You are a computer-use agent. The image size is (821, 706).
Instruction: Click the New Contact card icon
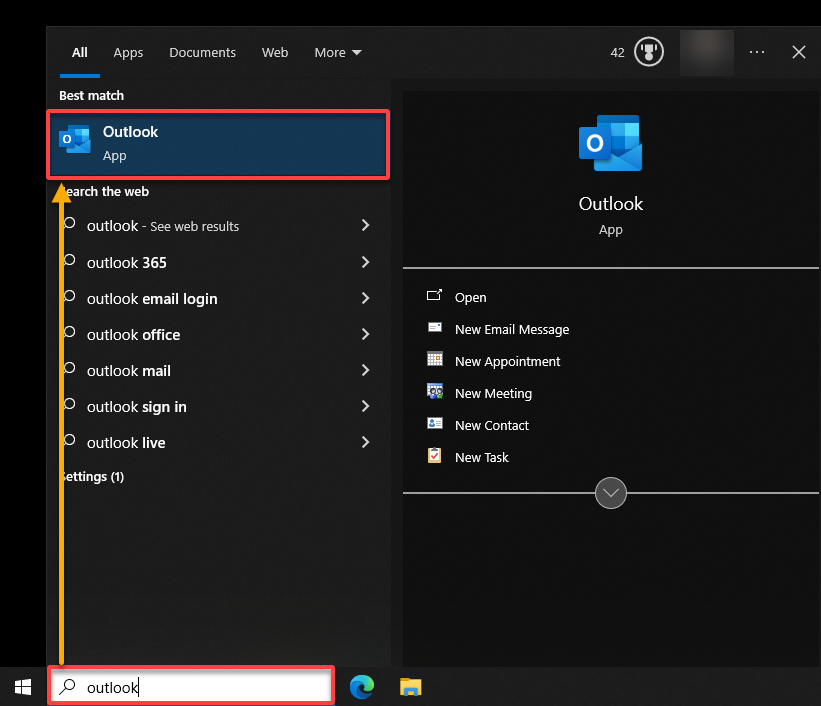click(x=435, y=423)
